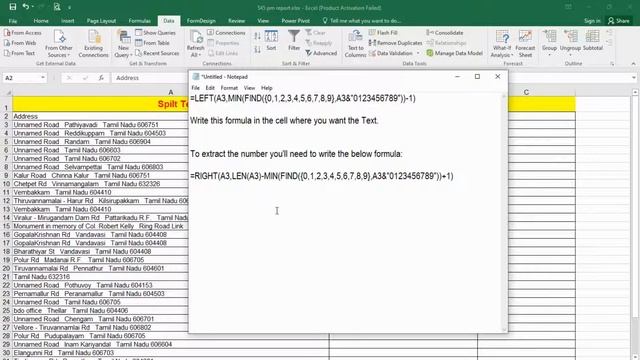Viewport: 640px width, 360px height.
Task: Switch to the Insert ribbon tab
Action: pyautogui.click(x=68, y=21)
